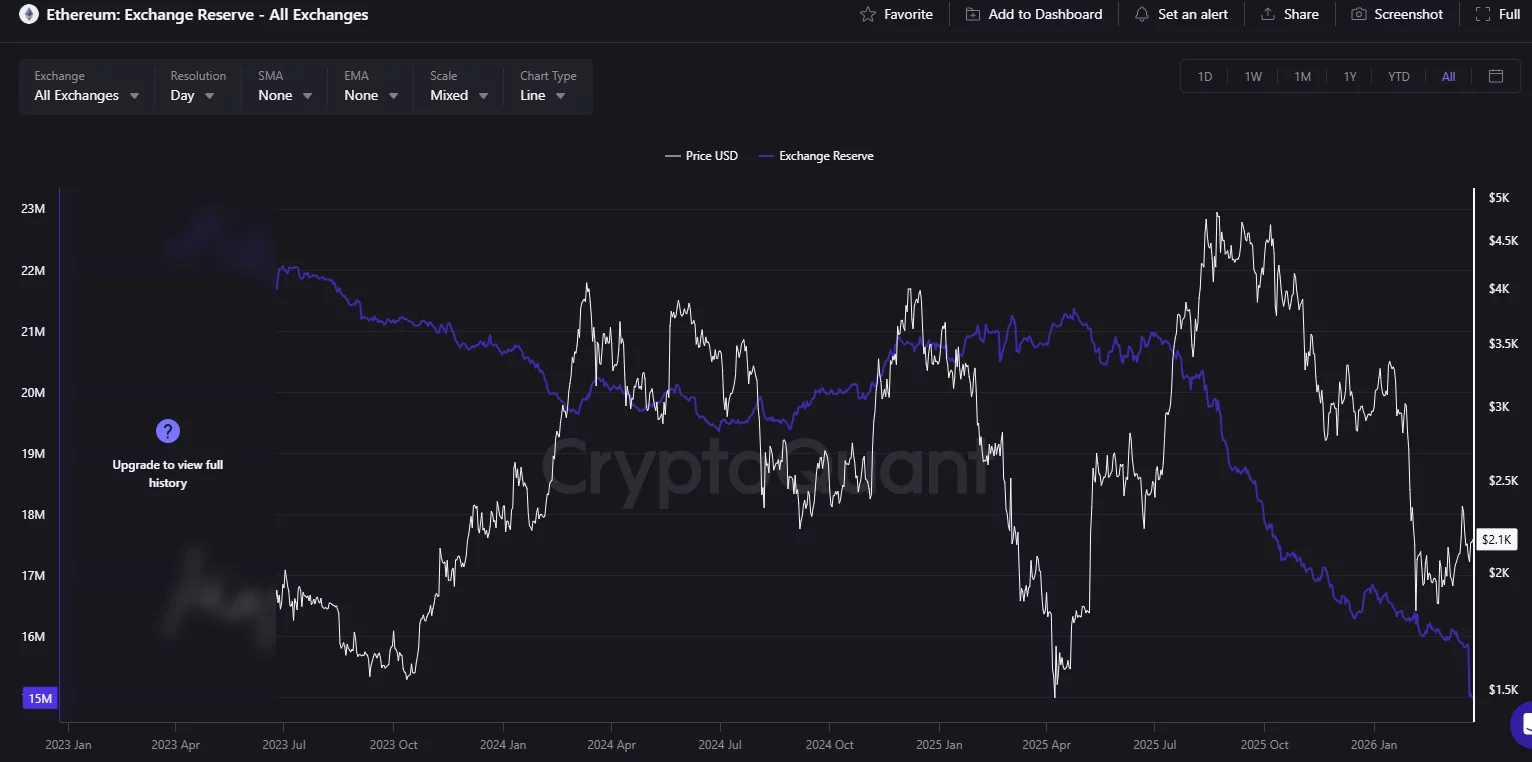Click the $2.1K price marker label
Screen dimensions: 1532x762
pyautogui.click(x=1496, y=539)
